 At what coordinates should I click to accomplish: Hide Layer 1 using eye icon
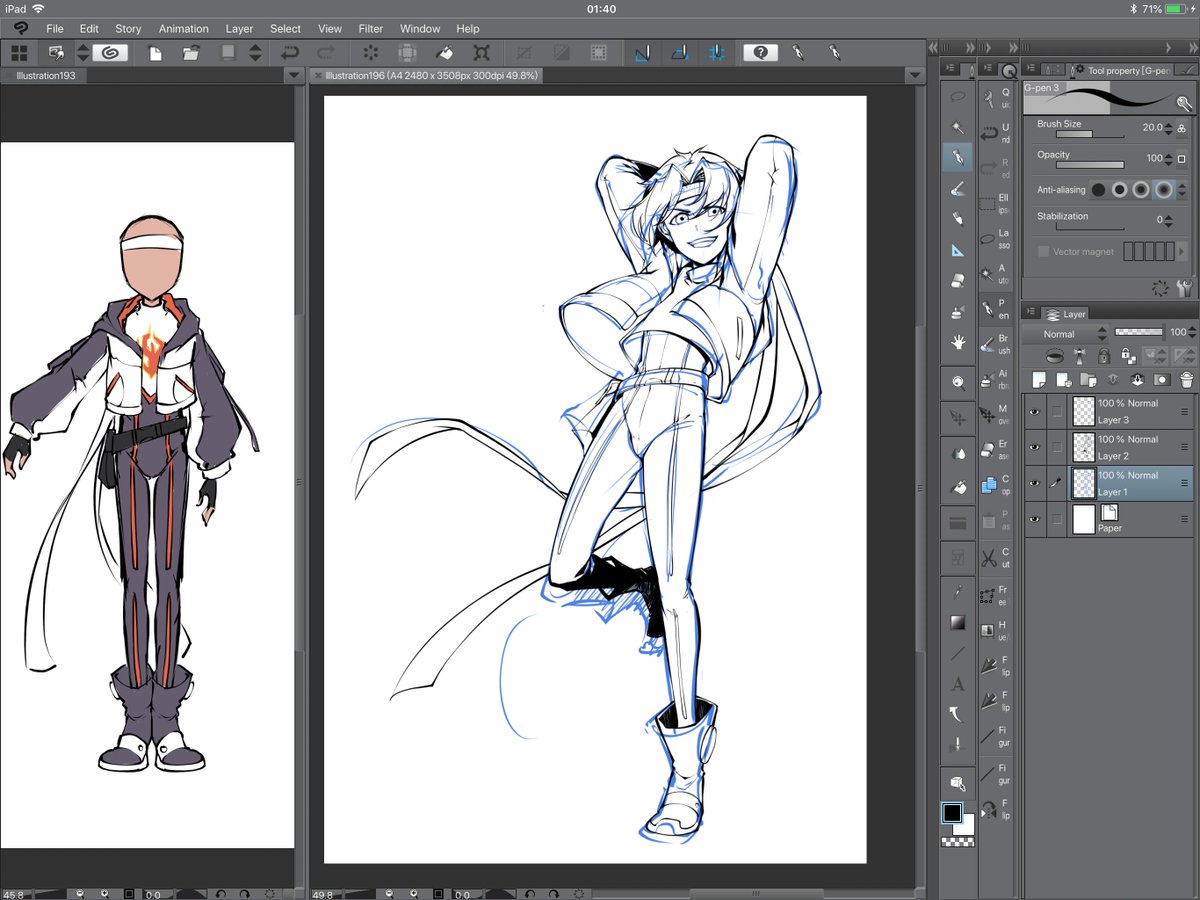(1034, 483)
